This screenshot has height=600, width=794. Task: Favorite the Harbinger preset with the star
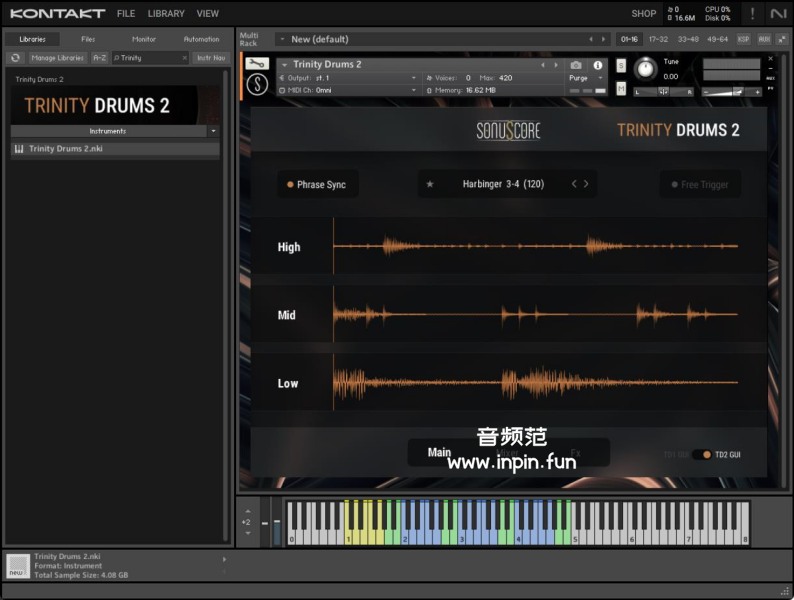click(x=430, y=184)
